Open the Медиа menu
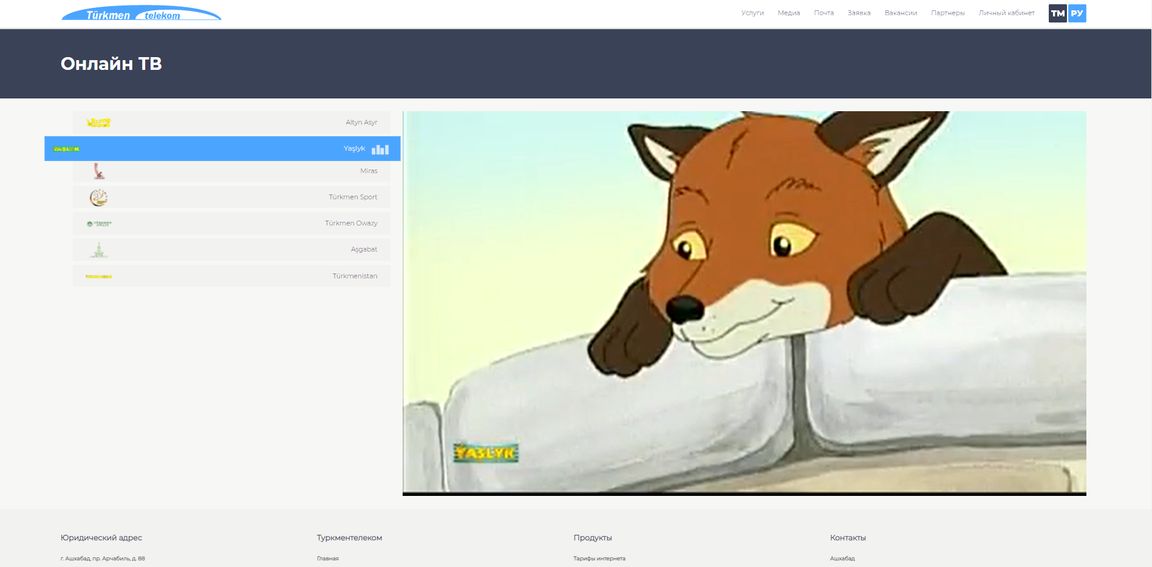Screen dimensions: 1152x567 coord(789,13)
